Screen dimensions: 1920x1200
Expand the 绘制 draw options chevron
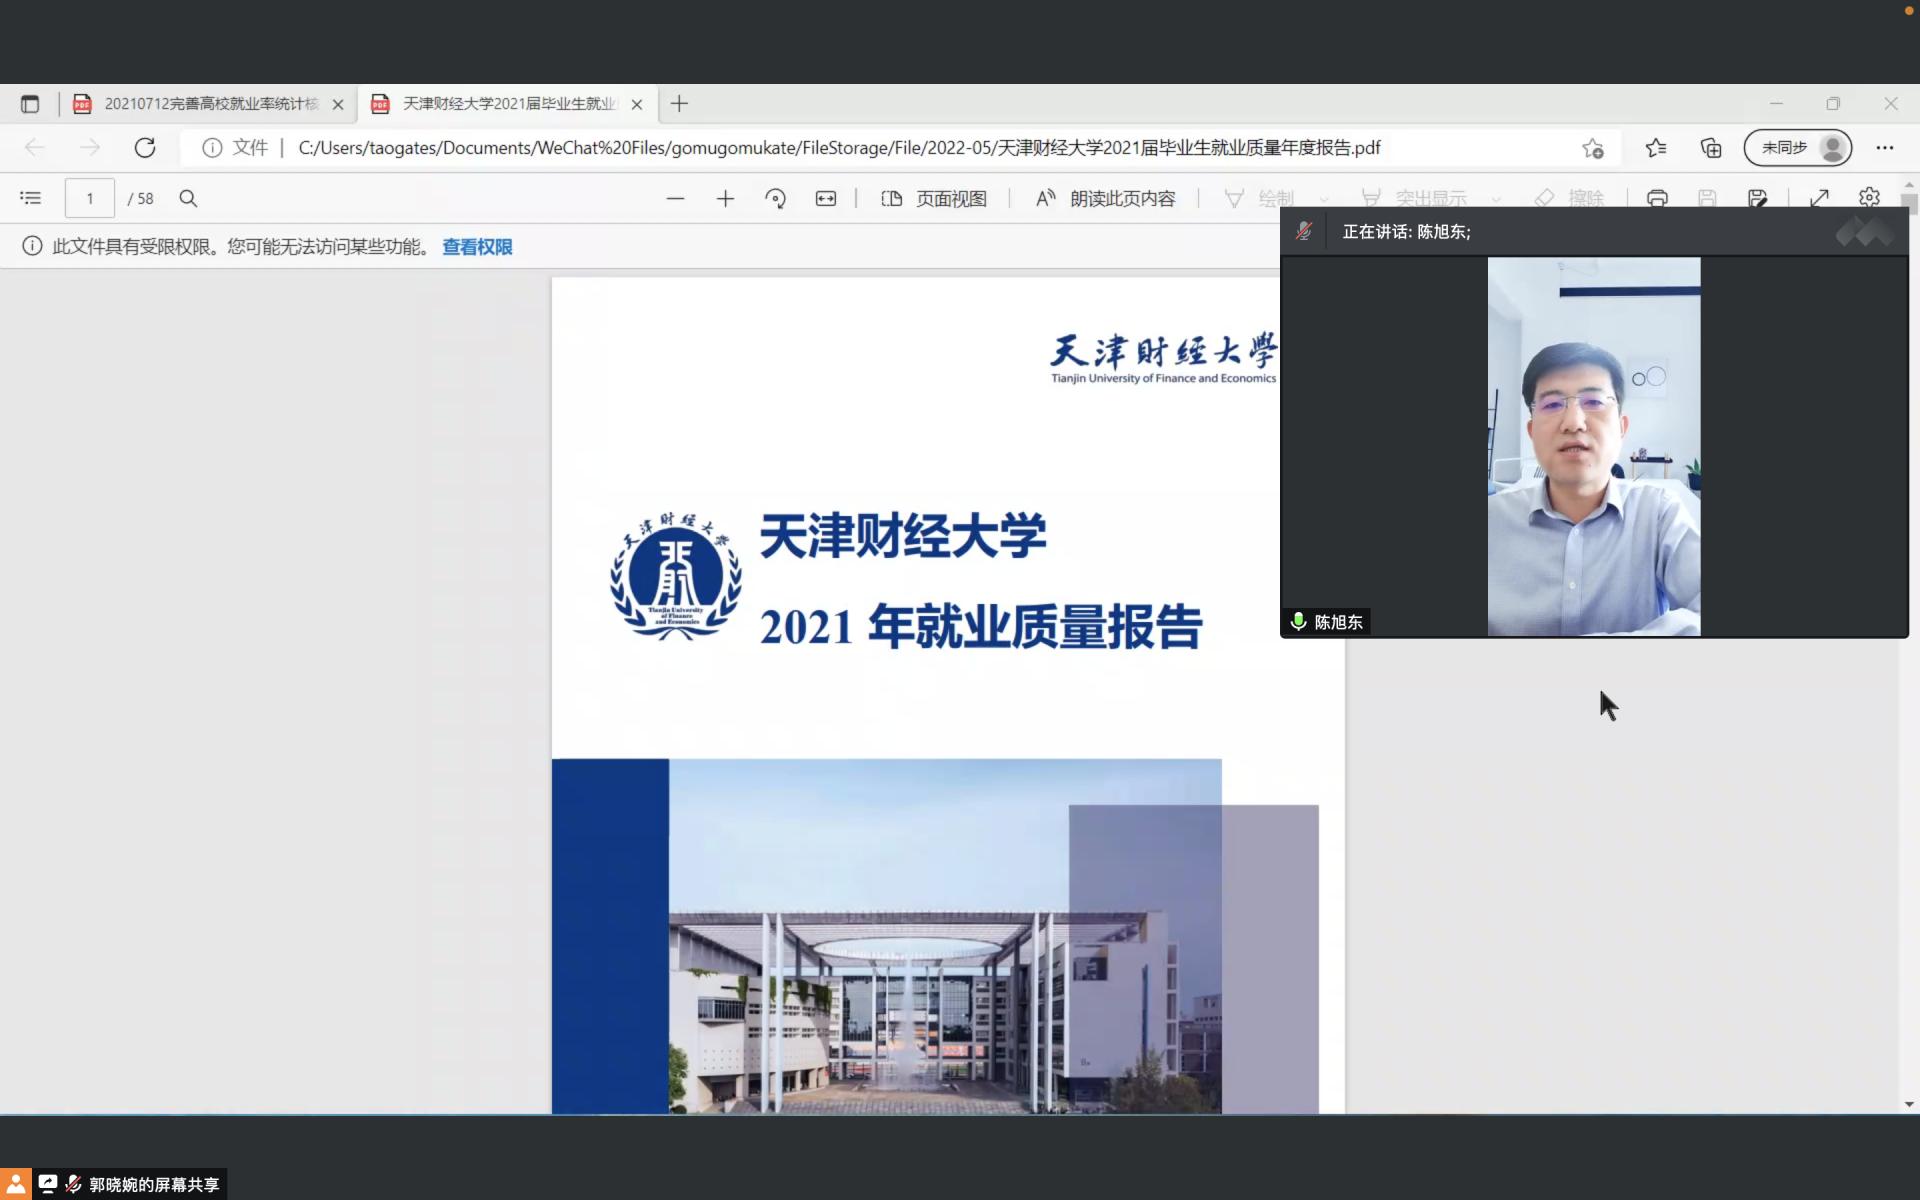[x=1324, y=198]
